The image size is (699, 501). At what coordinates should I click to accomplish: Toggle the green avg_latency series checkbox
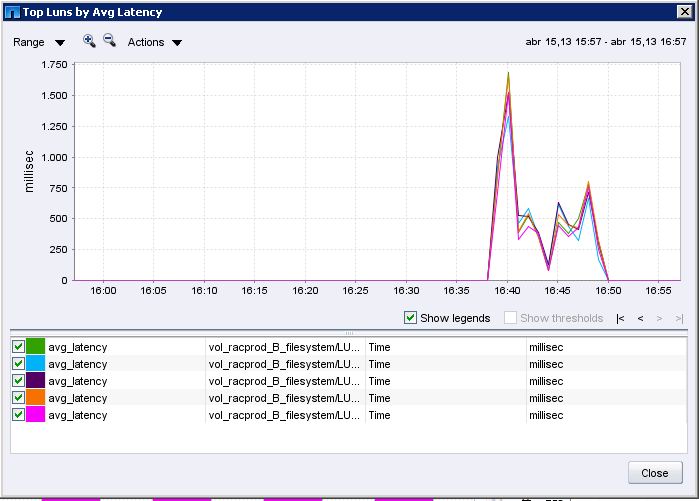pos(18,347)
